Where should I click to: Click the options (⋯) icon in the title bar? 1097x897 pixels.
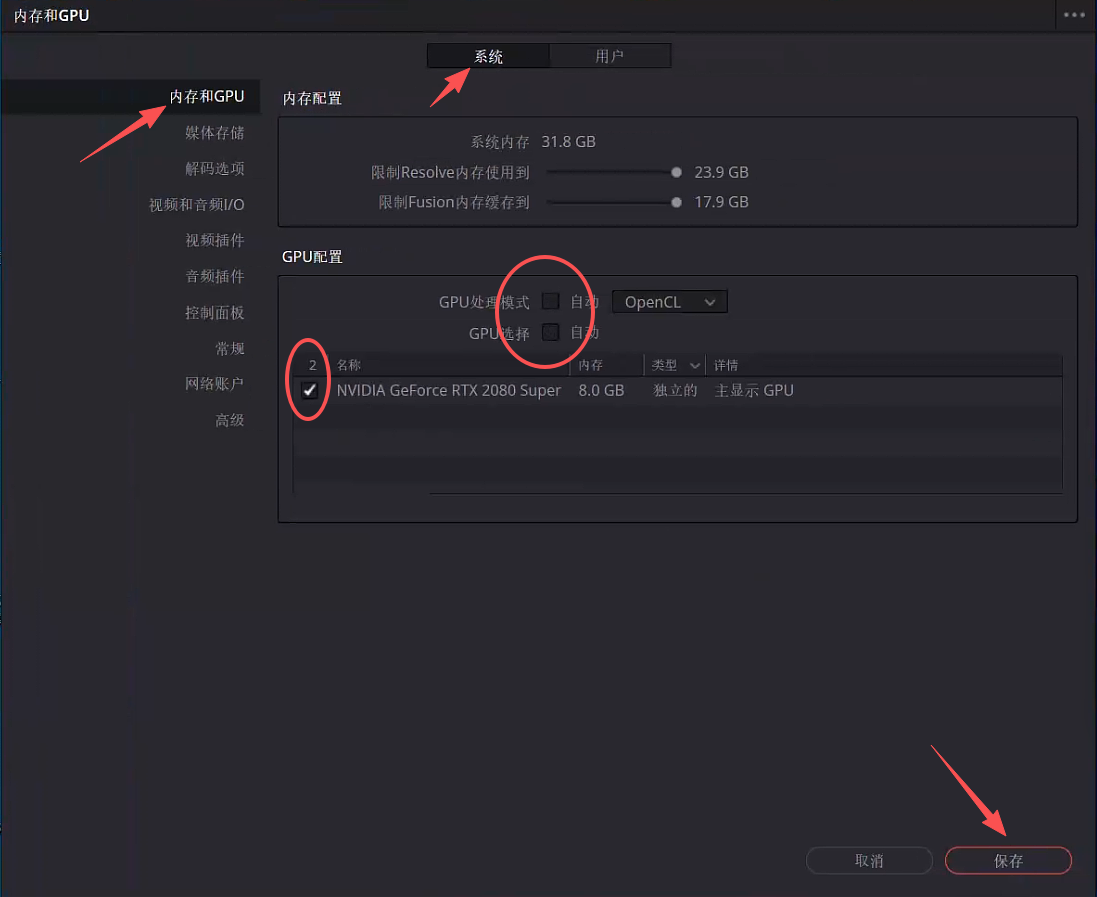[1074, 15]
